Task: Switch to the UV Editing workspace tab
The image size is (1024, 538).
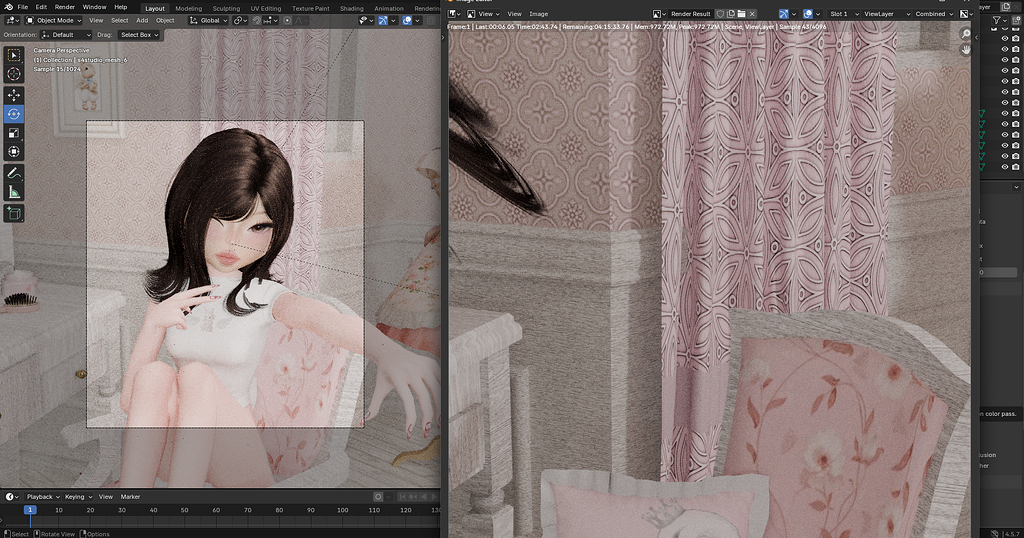Action: (x=266, y=8)
